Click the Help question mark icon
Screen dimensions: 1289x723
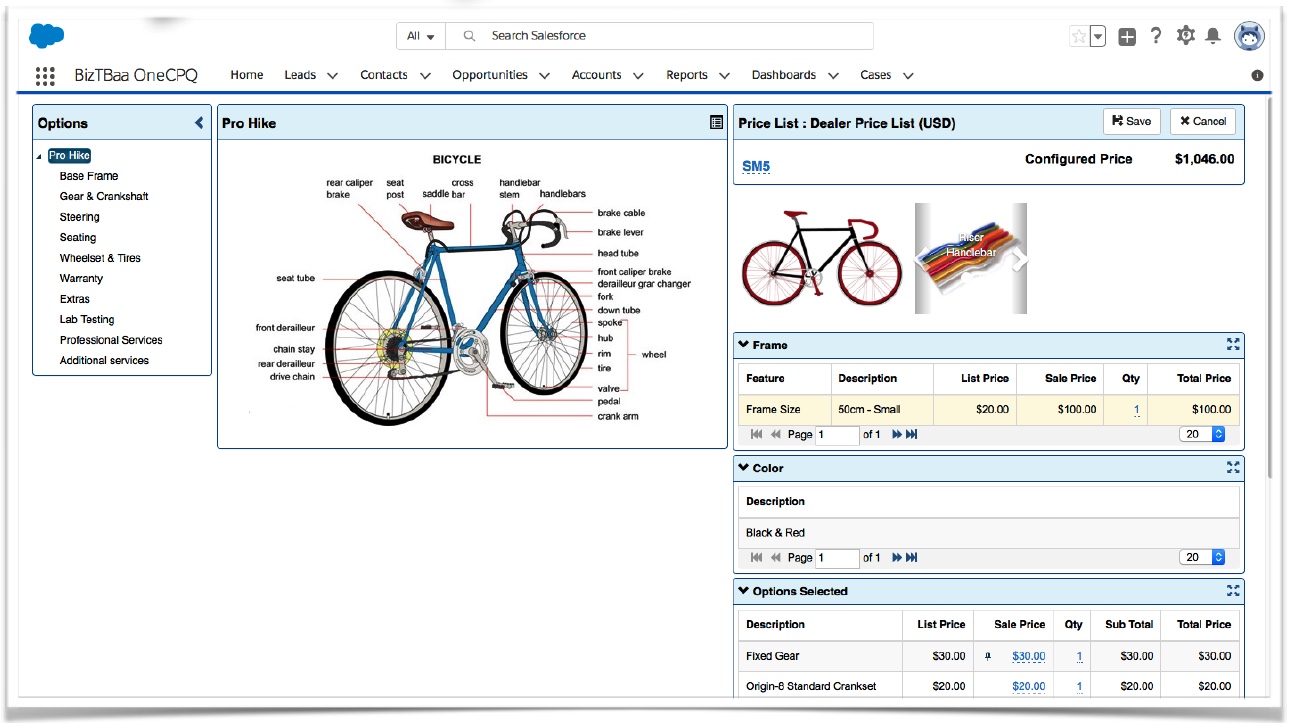coord(1156,36)
